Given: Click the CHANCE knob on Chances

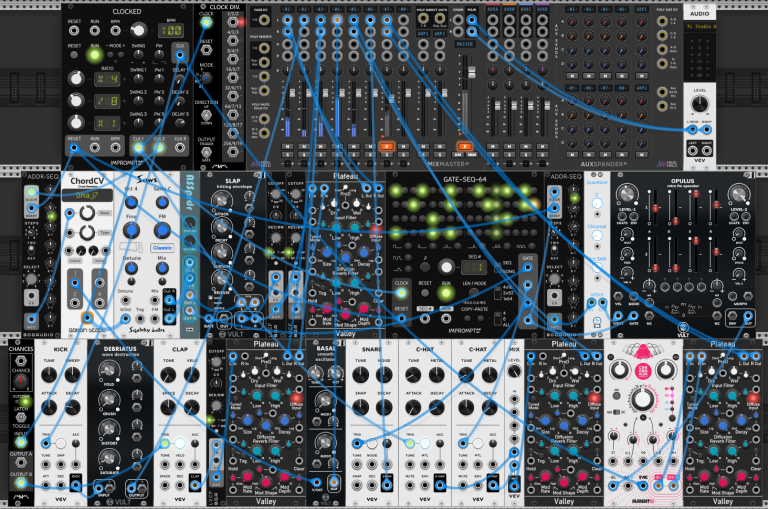Looking at the screenshot, I should tap(21, 381).
